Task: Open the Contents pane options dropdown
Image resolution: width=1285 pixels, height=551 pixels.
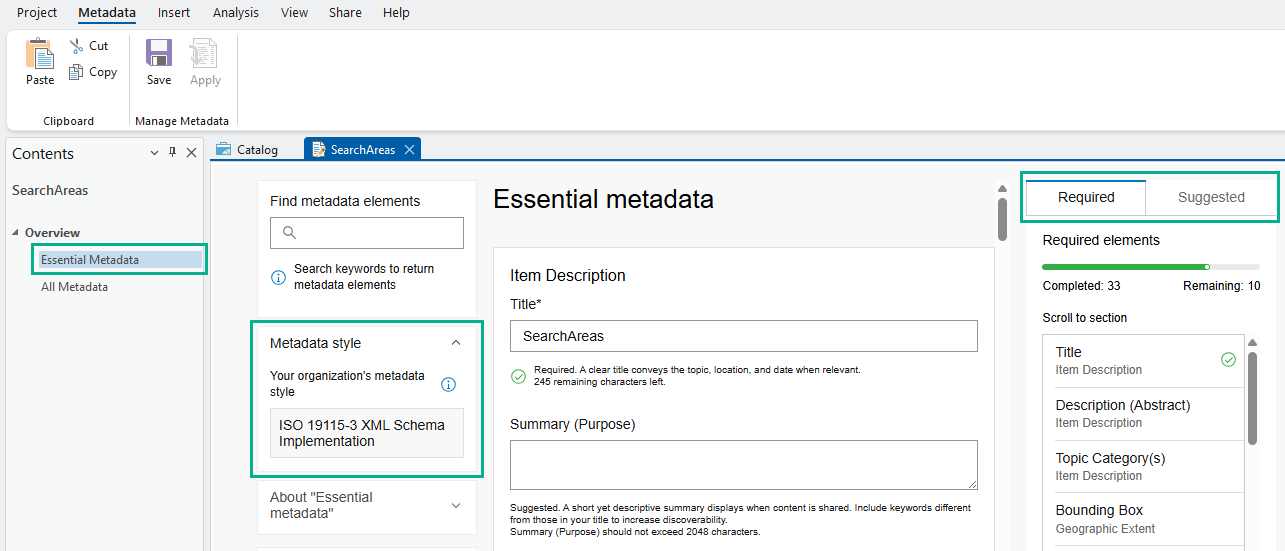Action: click(154, 153)
